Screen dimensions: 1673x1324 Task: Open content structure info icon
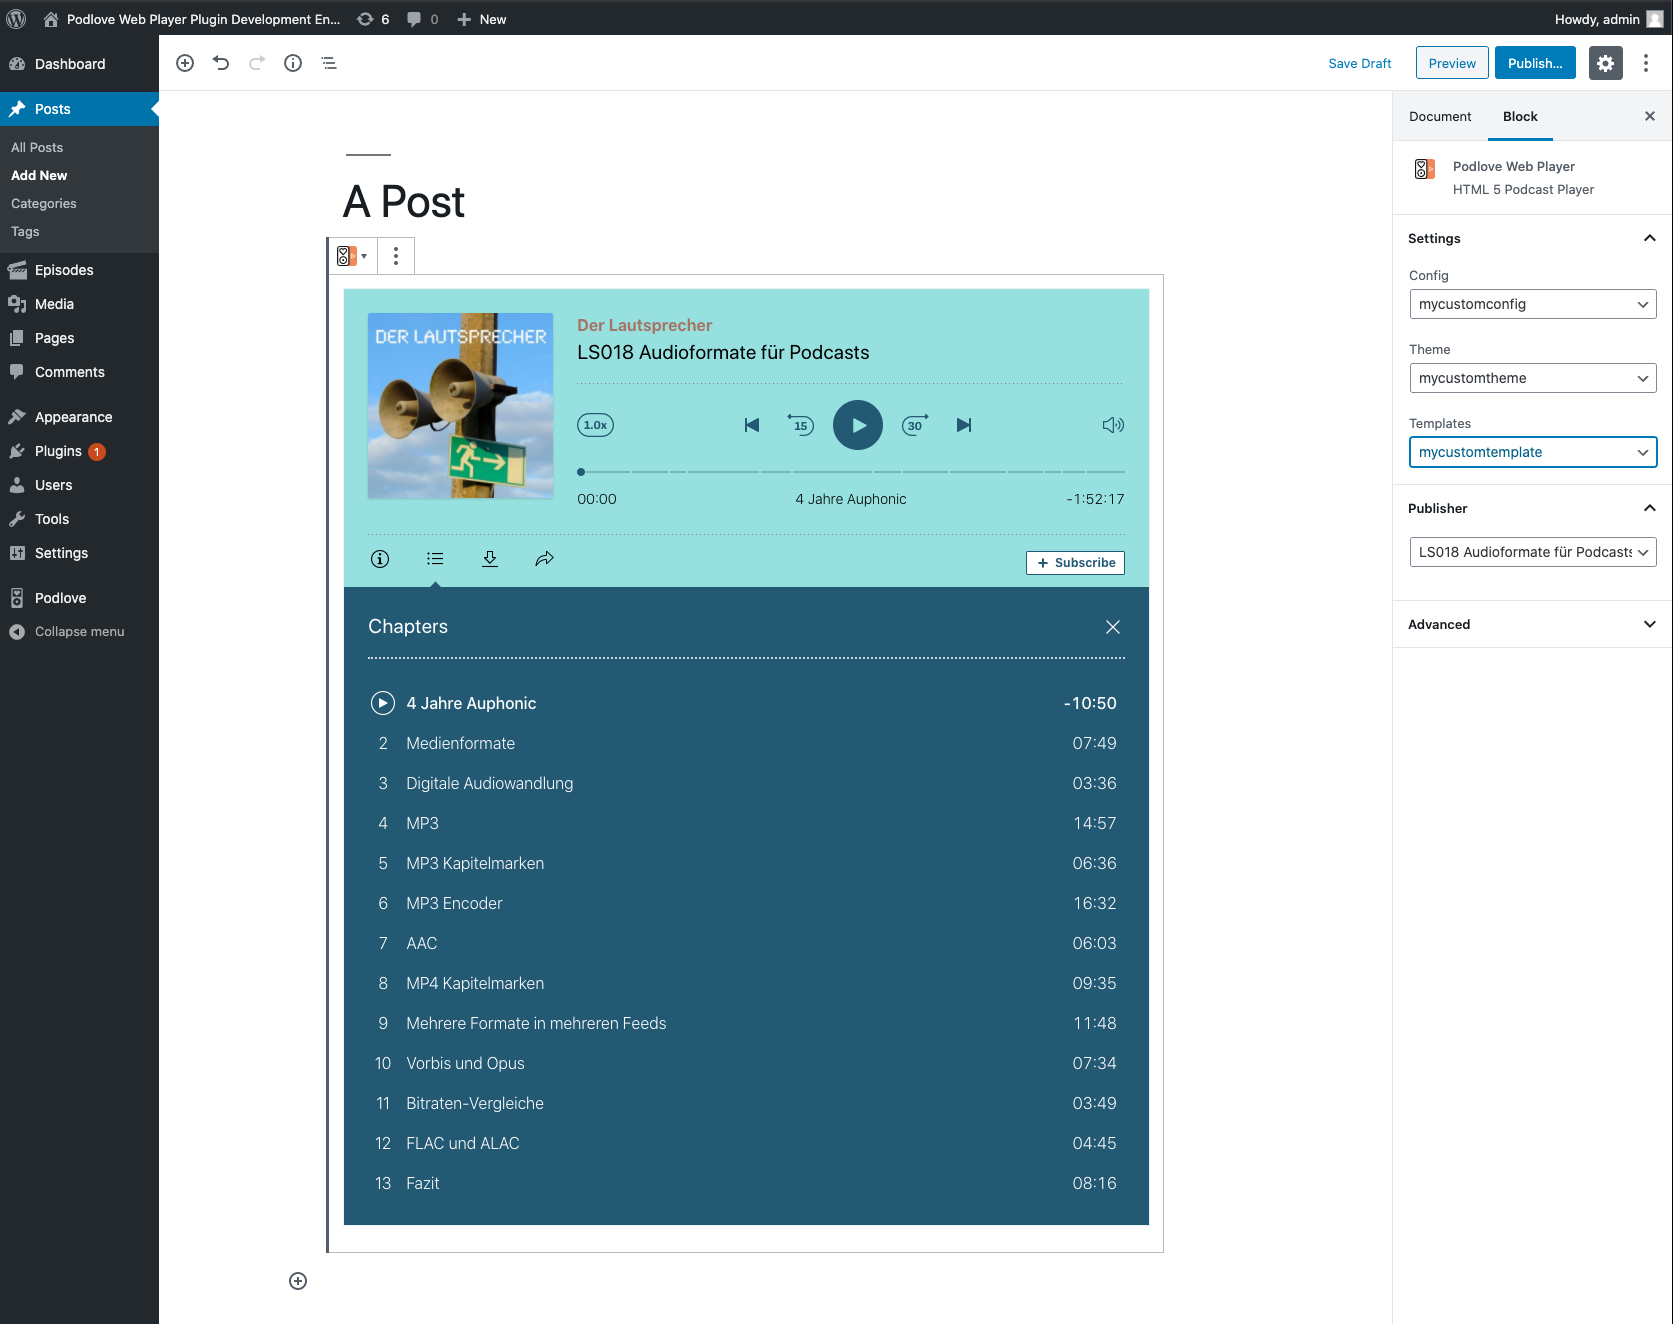coord(293,63)
